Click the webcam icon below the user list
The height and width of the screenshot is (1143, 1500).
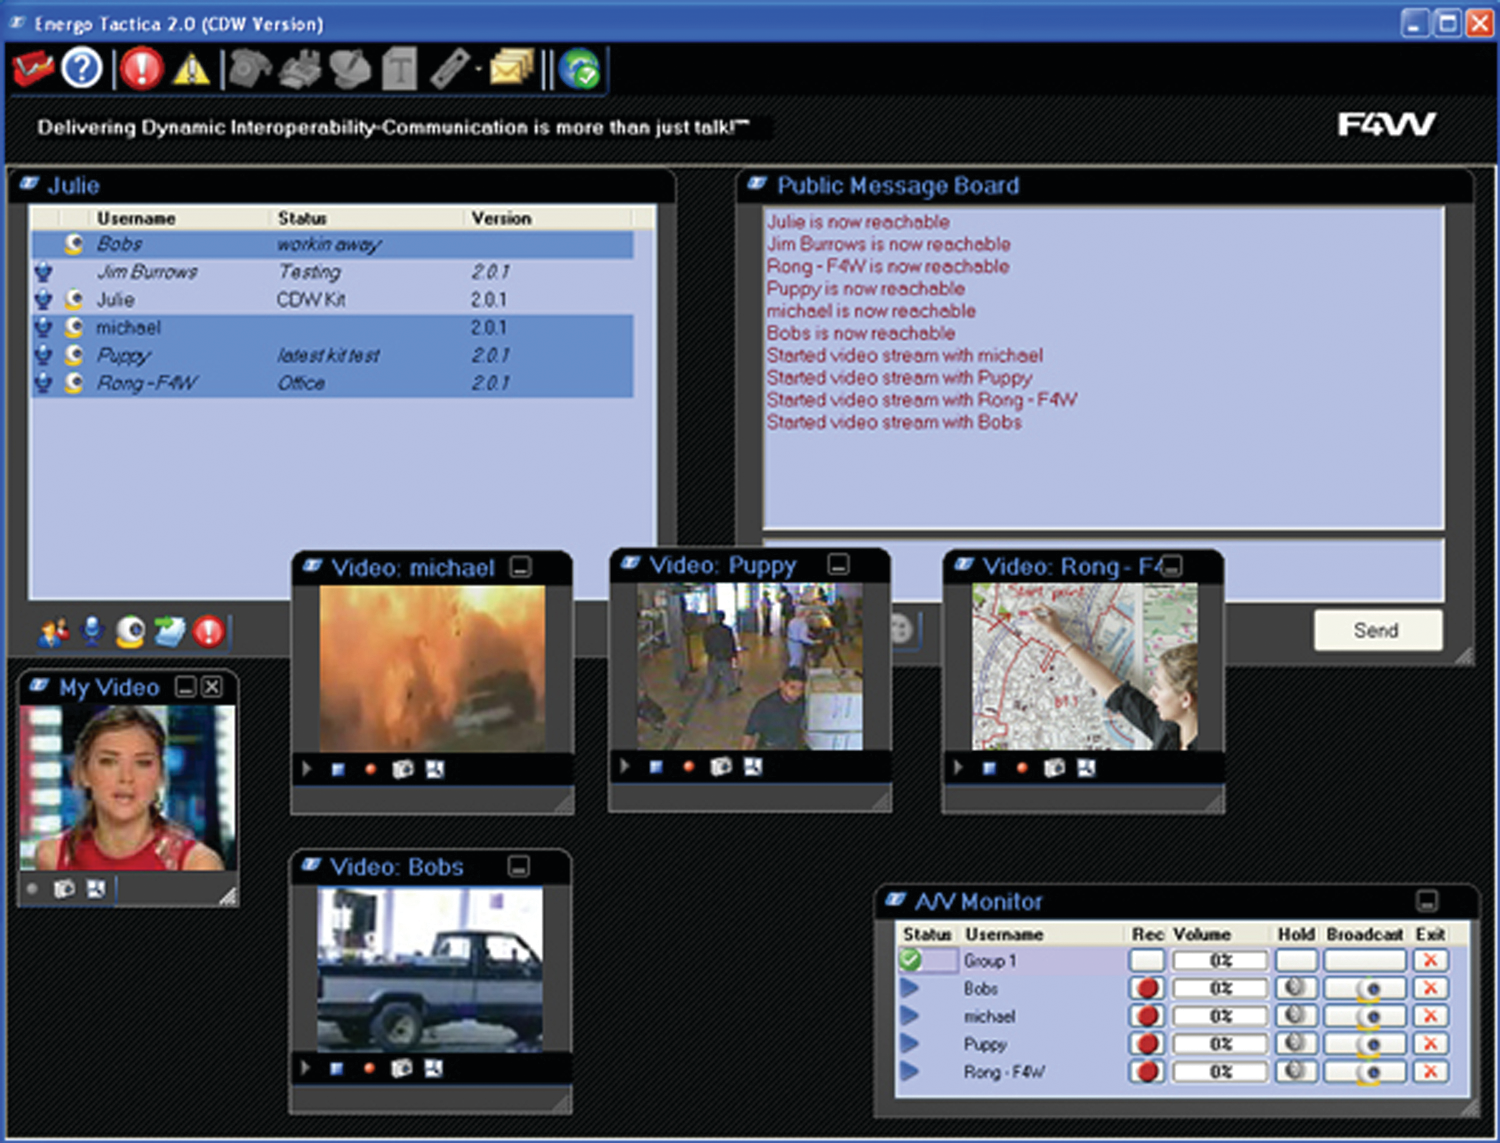pos(130,631)
